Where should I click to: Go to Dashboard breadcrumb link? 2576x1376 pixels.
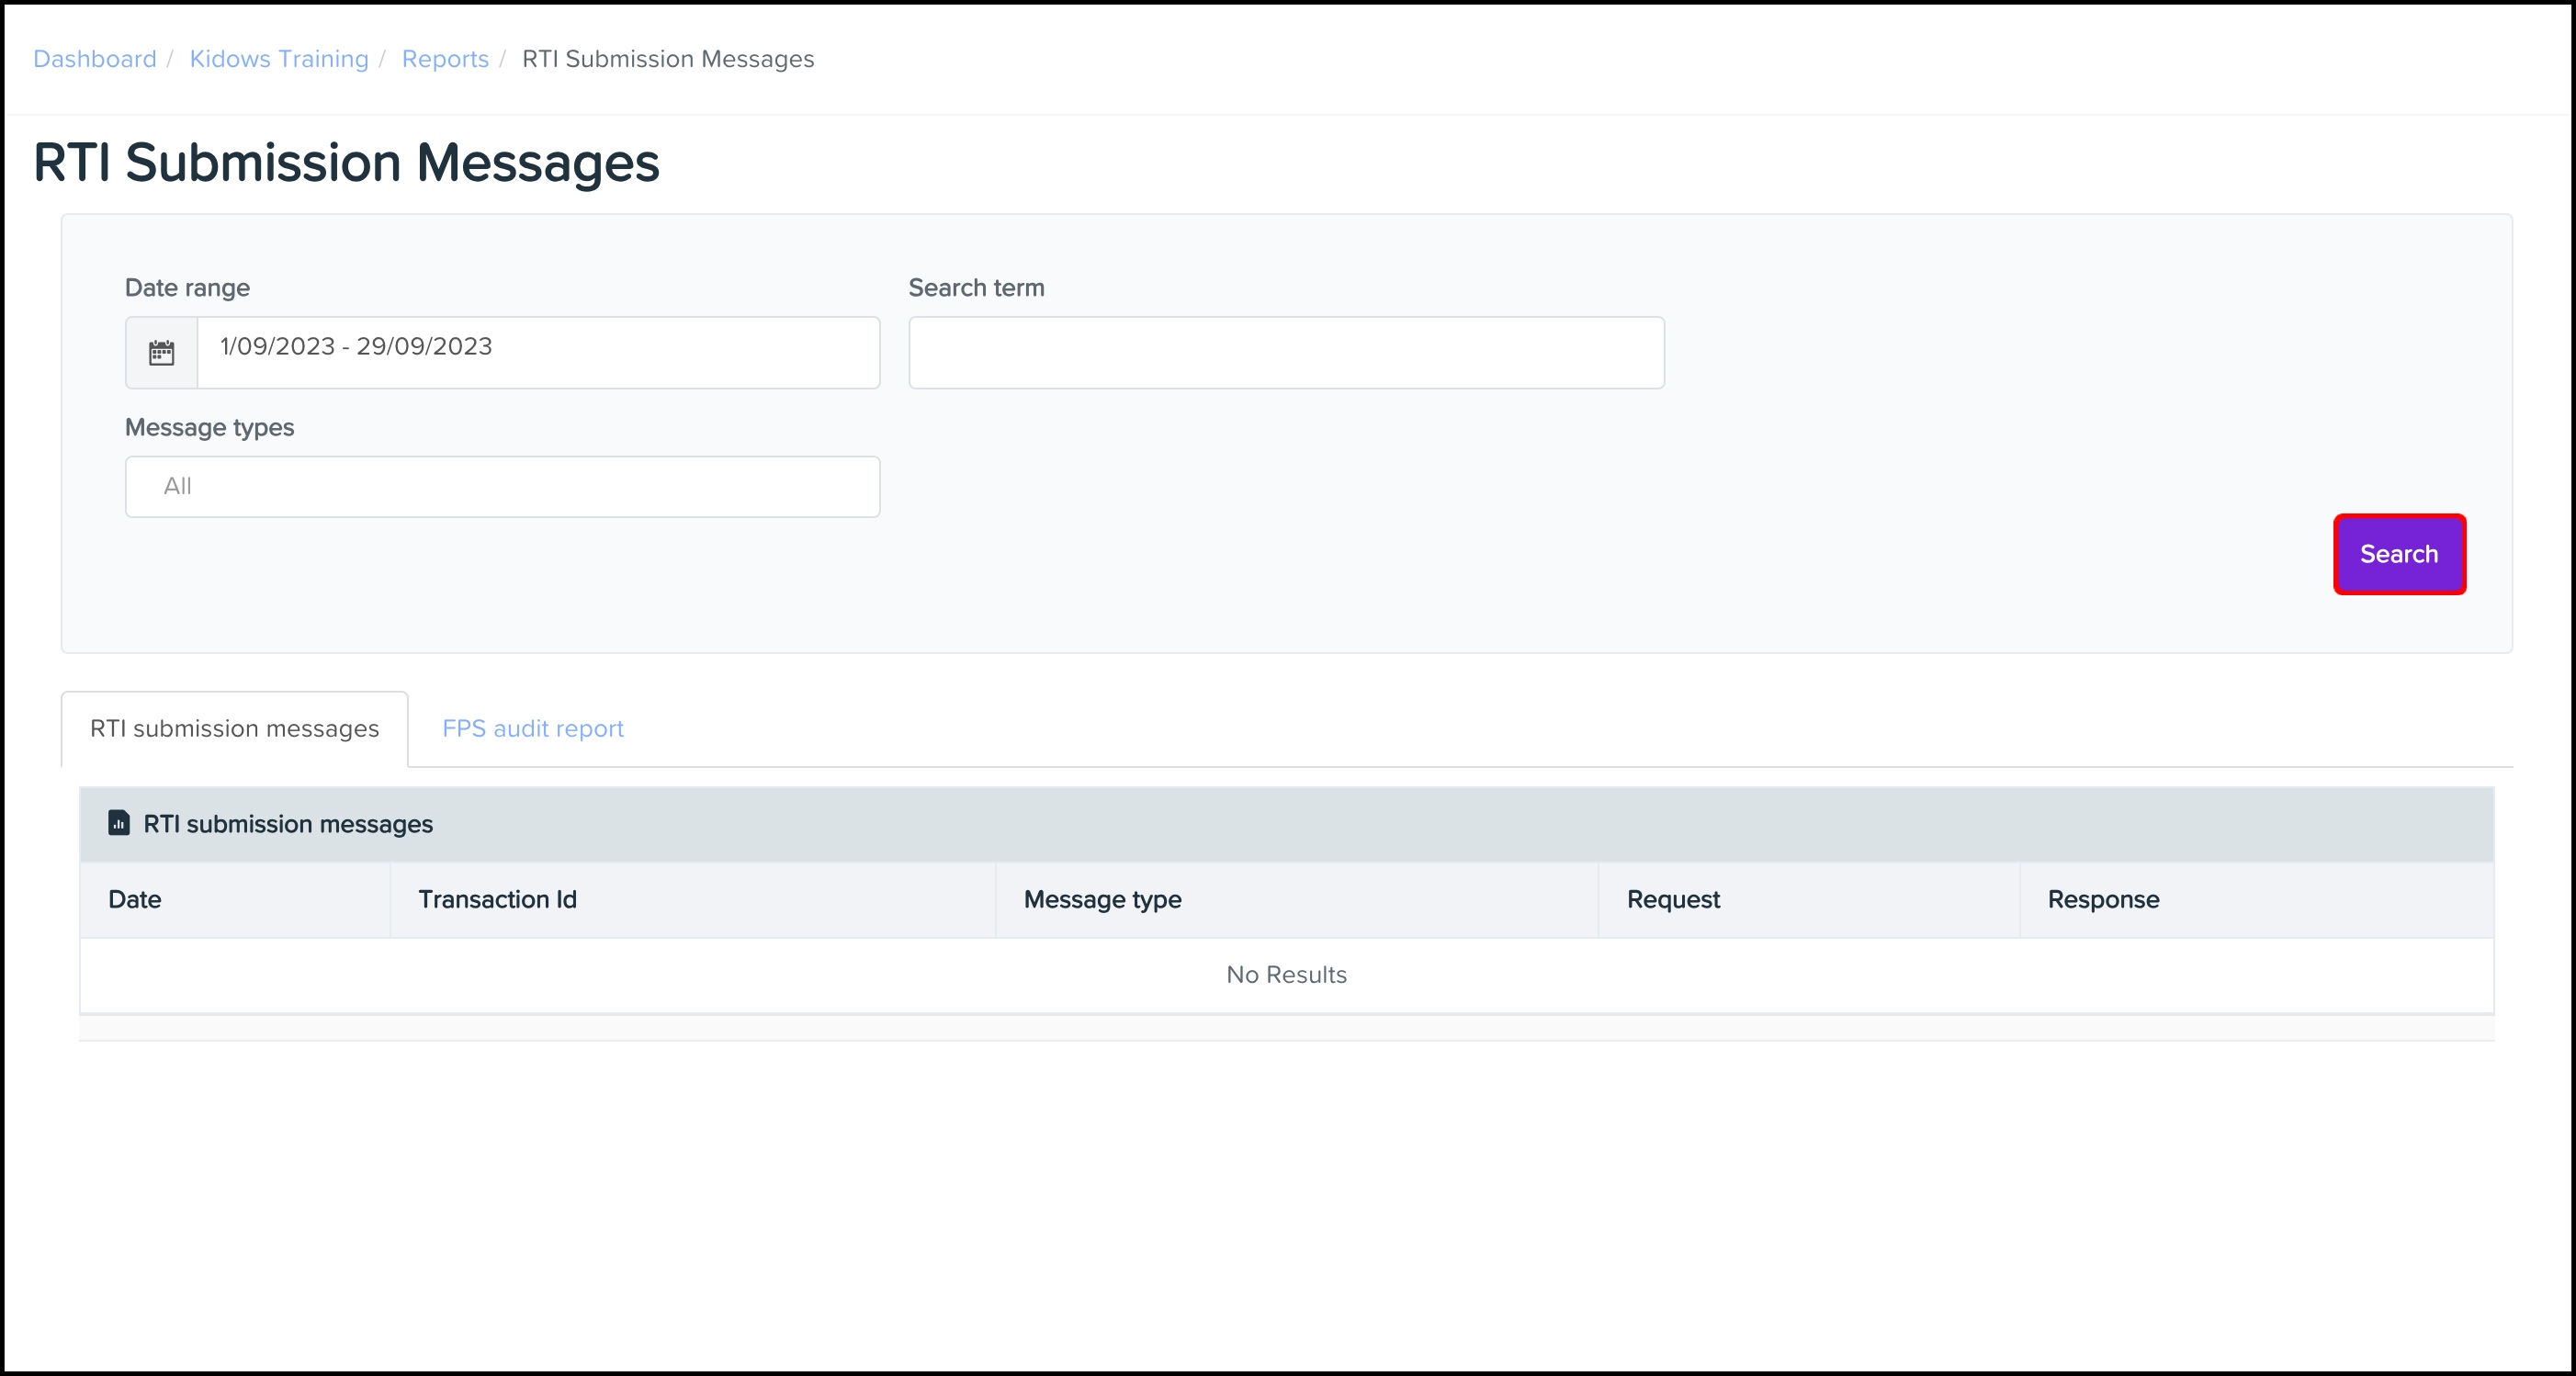coord(95,59)
